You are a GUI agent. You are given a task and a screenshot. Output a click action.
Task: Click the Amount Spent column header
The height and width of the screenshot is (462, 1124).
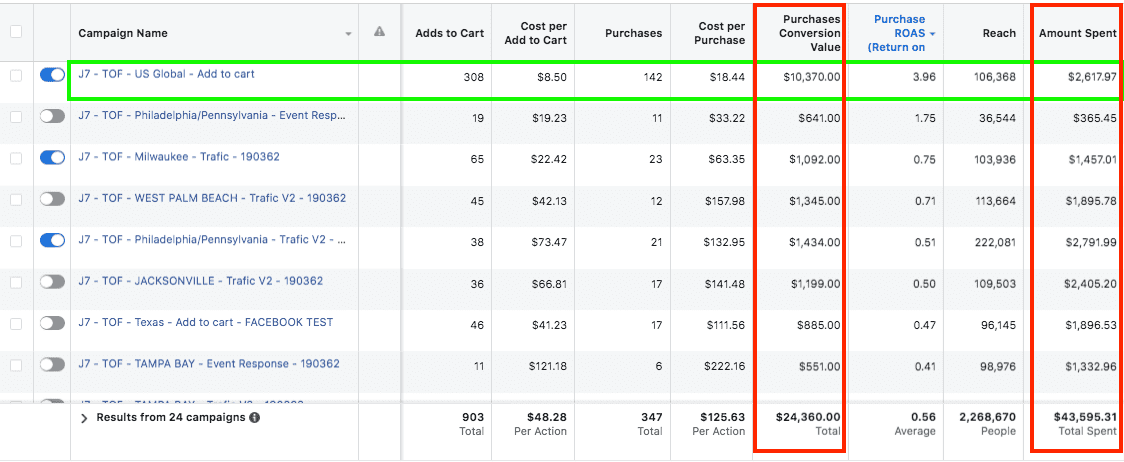tap(1077, 33)
